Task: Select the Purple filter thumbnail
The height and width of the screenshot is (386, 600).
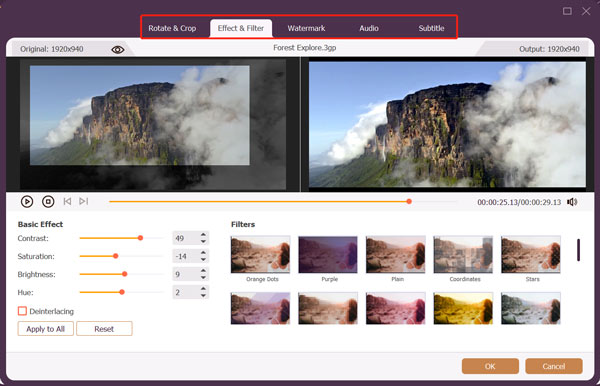Action: [328, 254]
